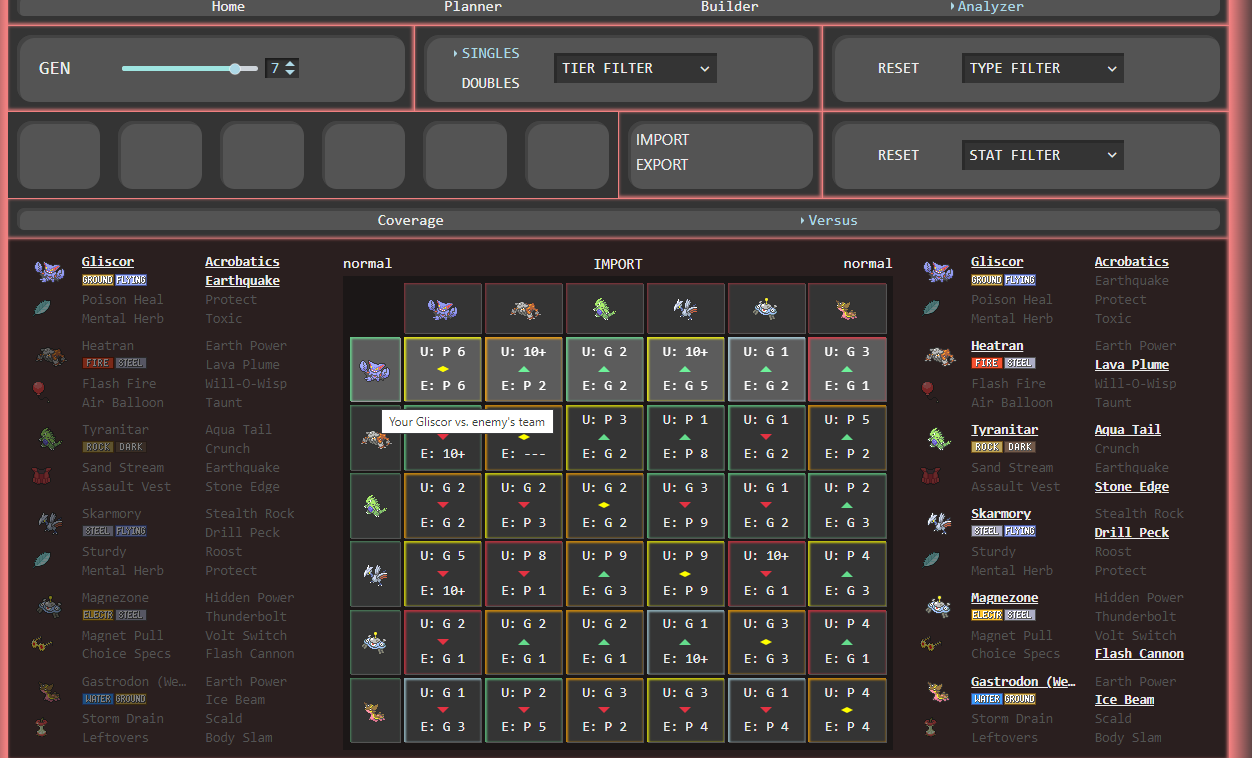Screen dimensions: 1252x758
Task: Click Gastrodon sprite in left team list
Action: click(x=49, y=690)
